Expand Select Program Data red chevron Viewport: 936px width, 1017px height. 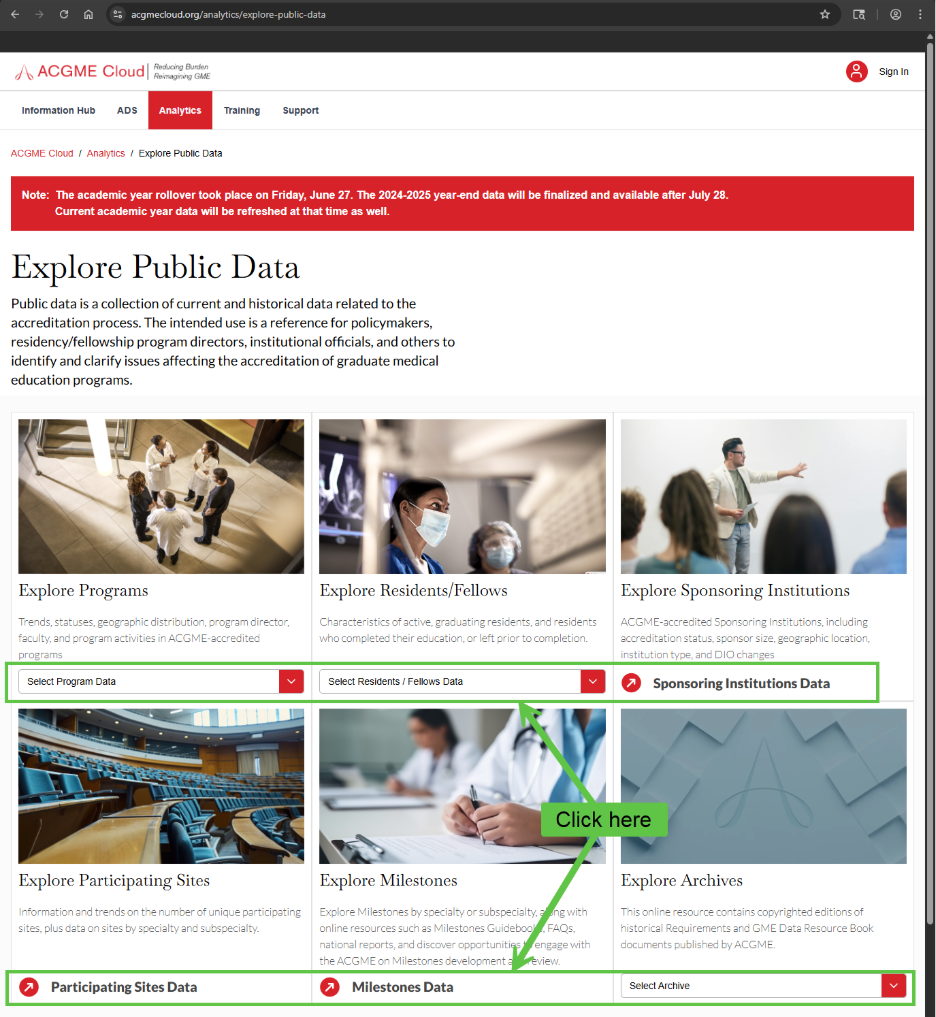(x=291, y=682)
